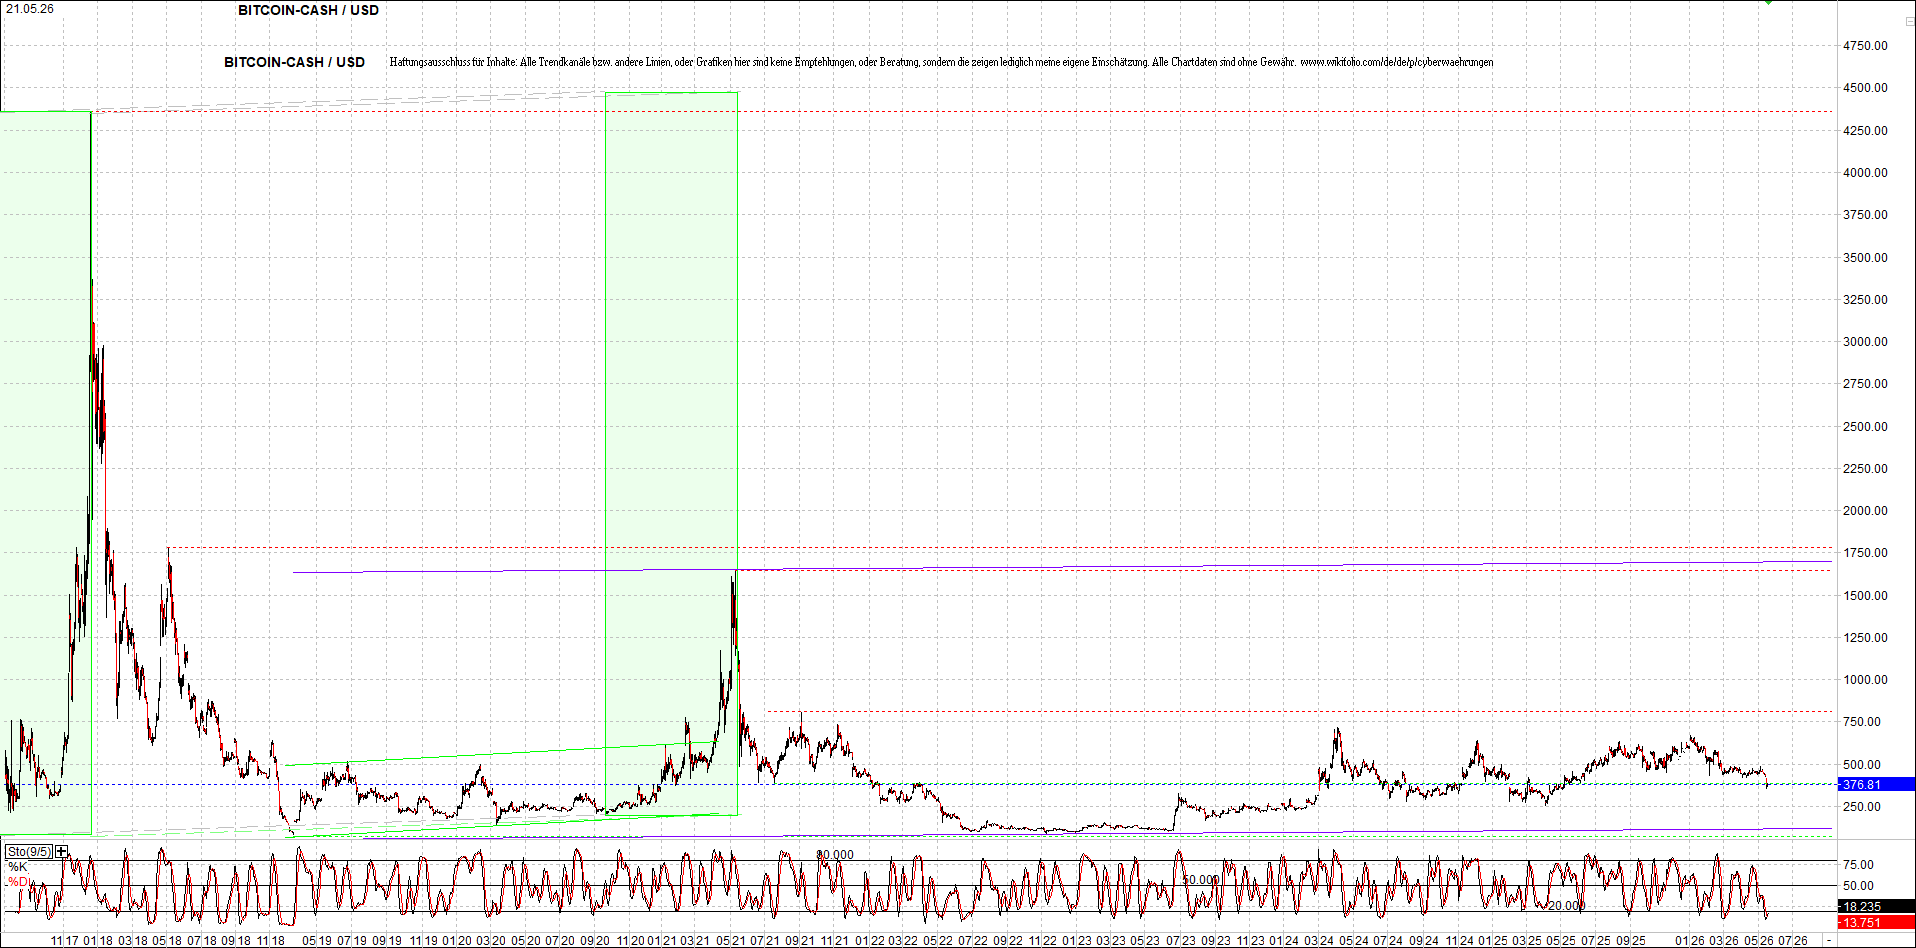Click the 4000.00 price axis label

[x=1865, y=173]
